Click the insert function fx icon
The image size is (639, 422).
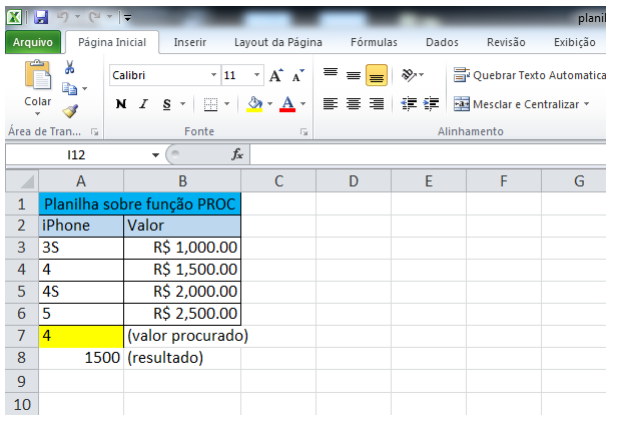pyautogui.click(x=237, y=155)
